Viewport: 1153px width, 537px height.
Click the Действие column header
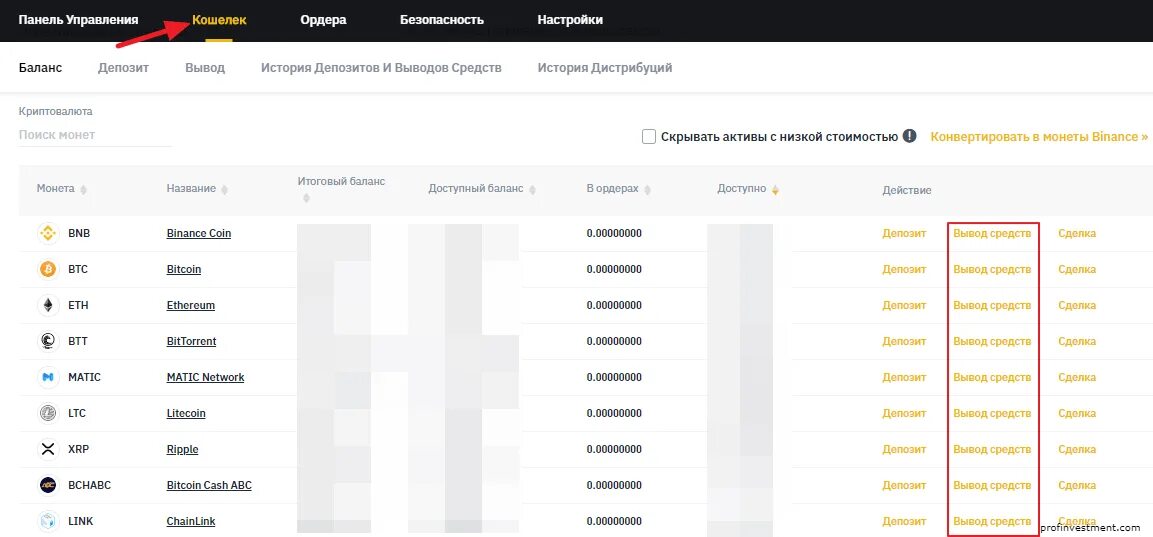coord(907,190)
